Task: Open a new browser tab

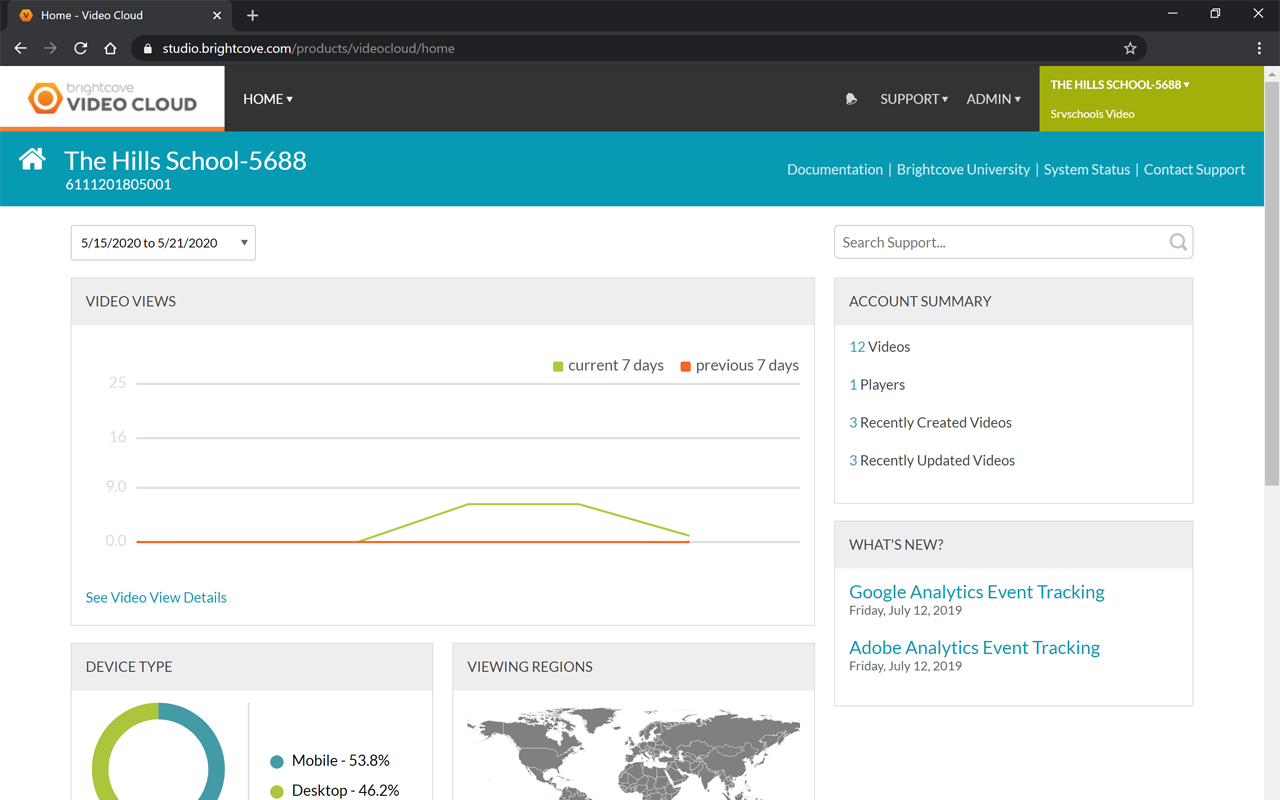Action: (252, 15)
